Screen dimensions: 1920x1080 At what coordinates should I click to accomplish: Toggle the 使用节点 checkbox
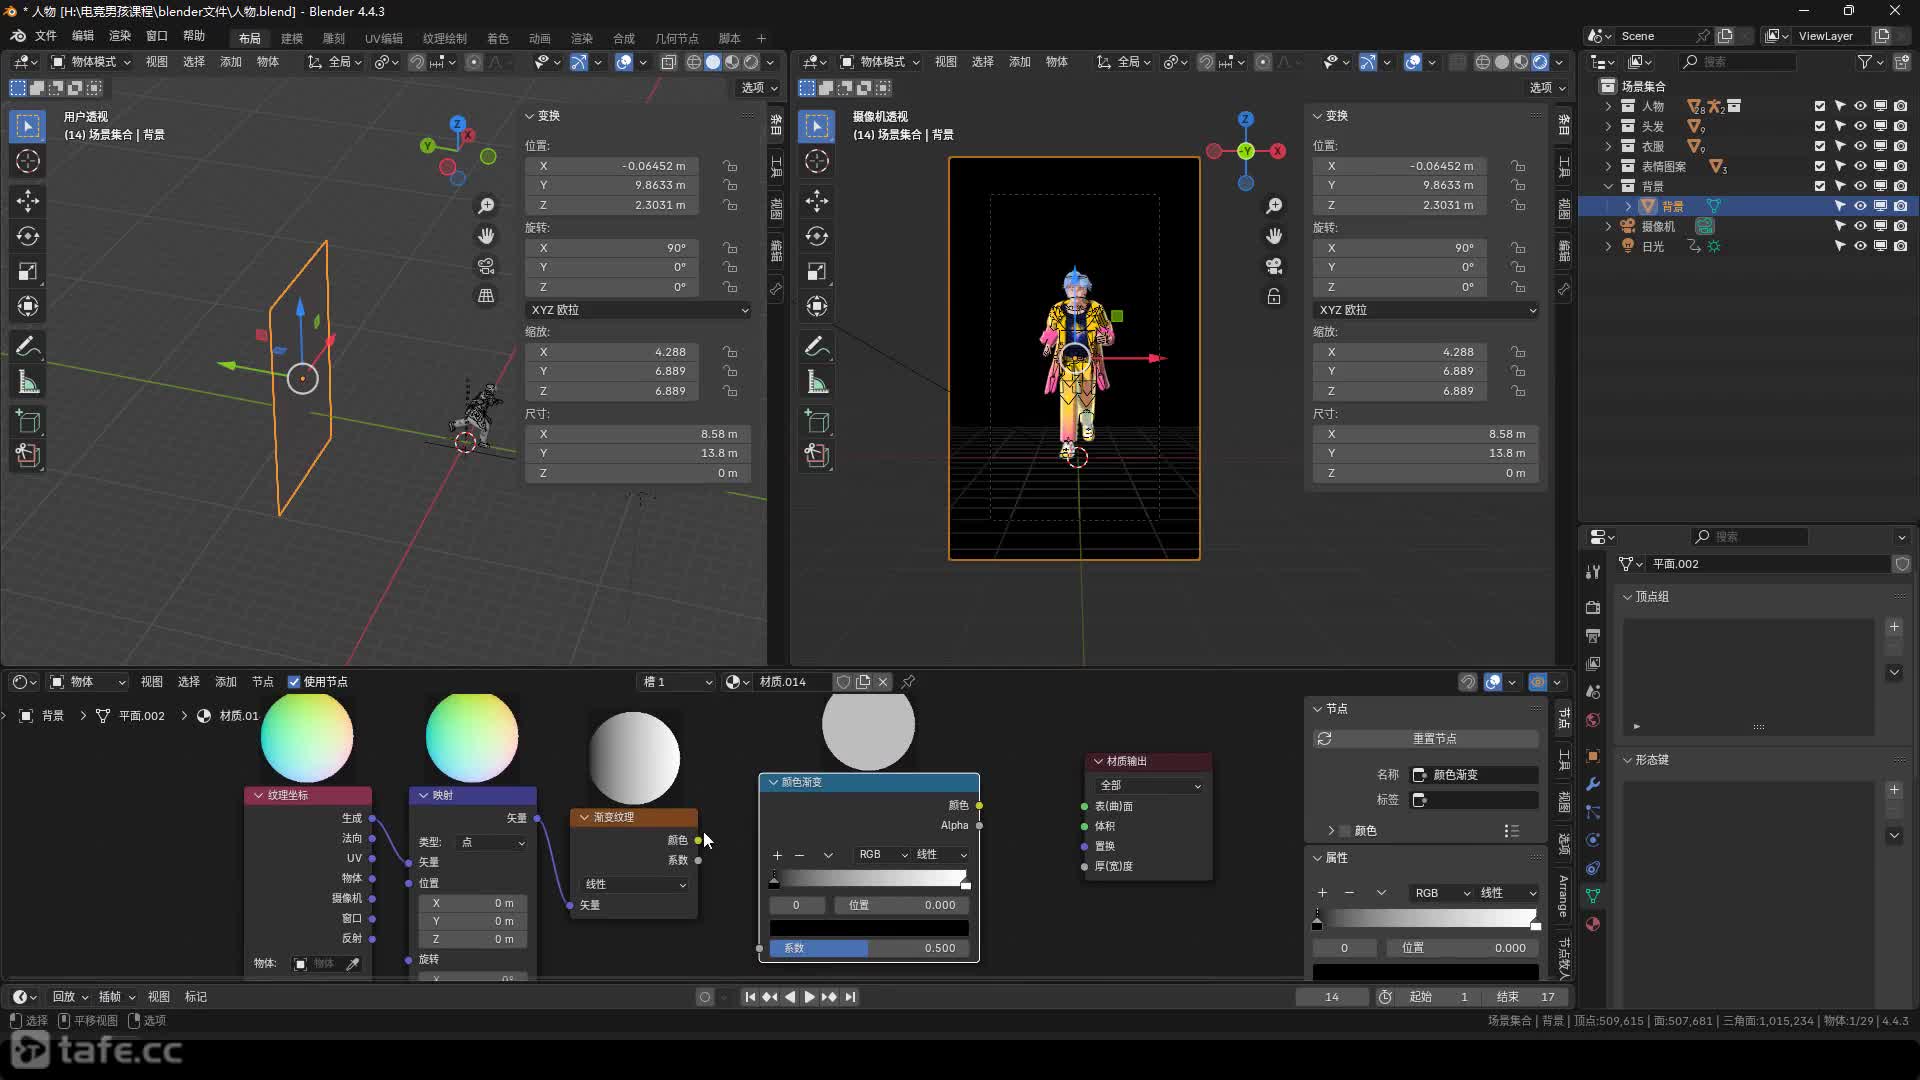coord(294,682)
